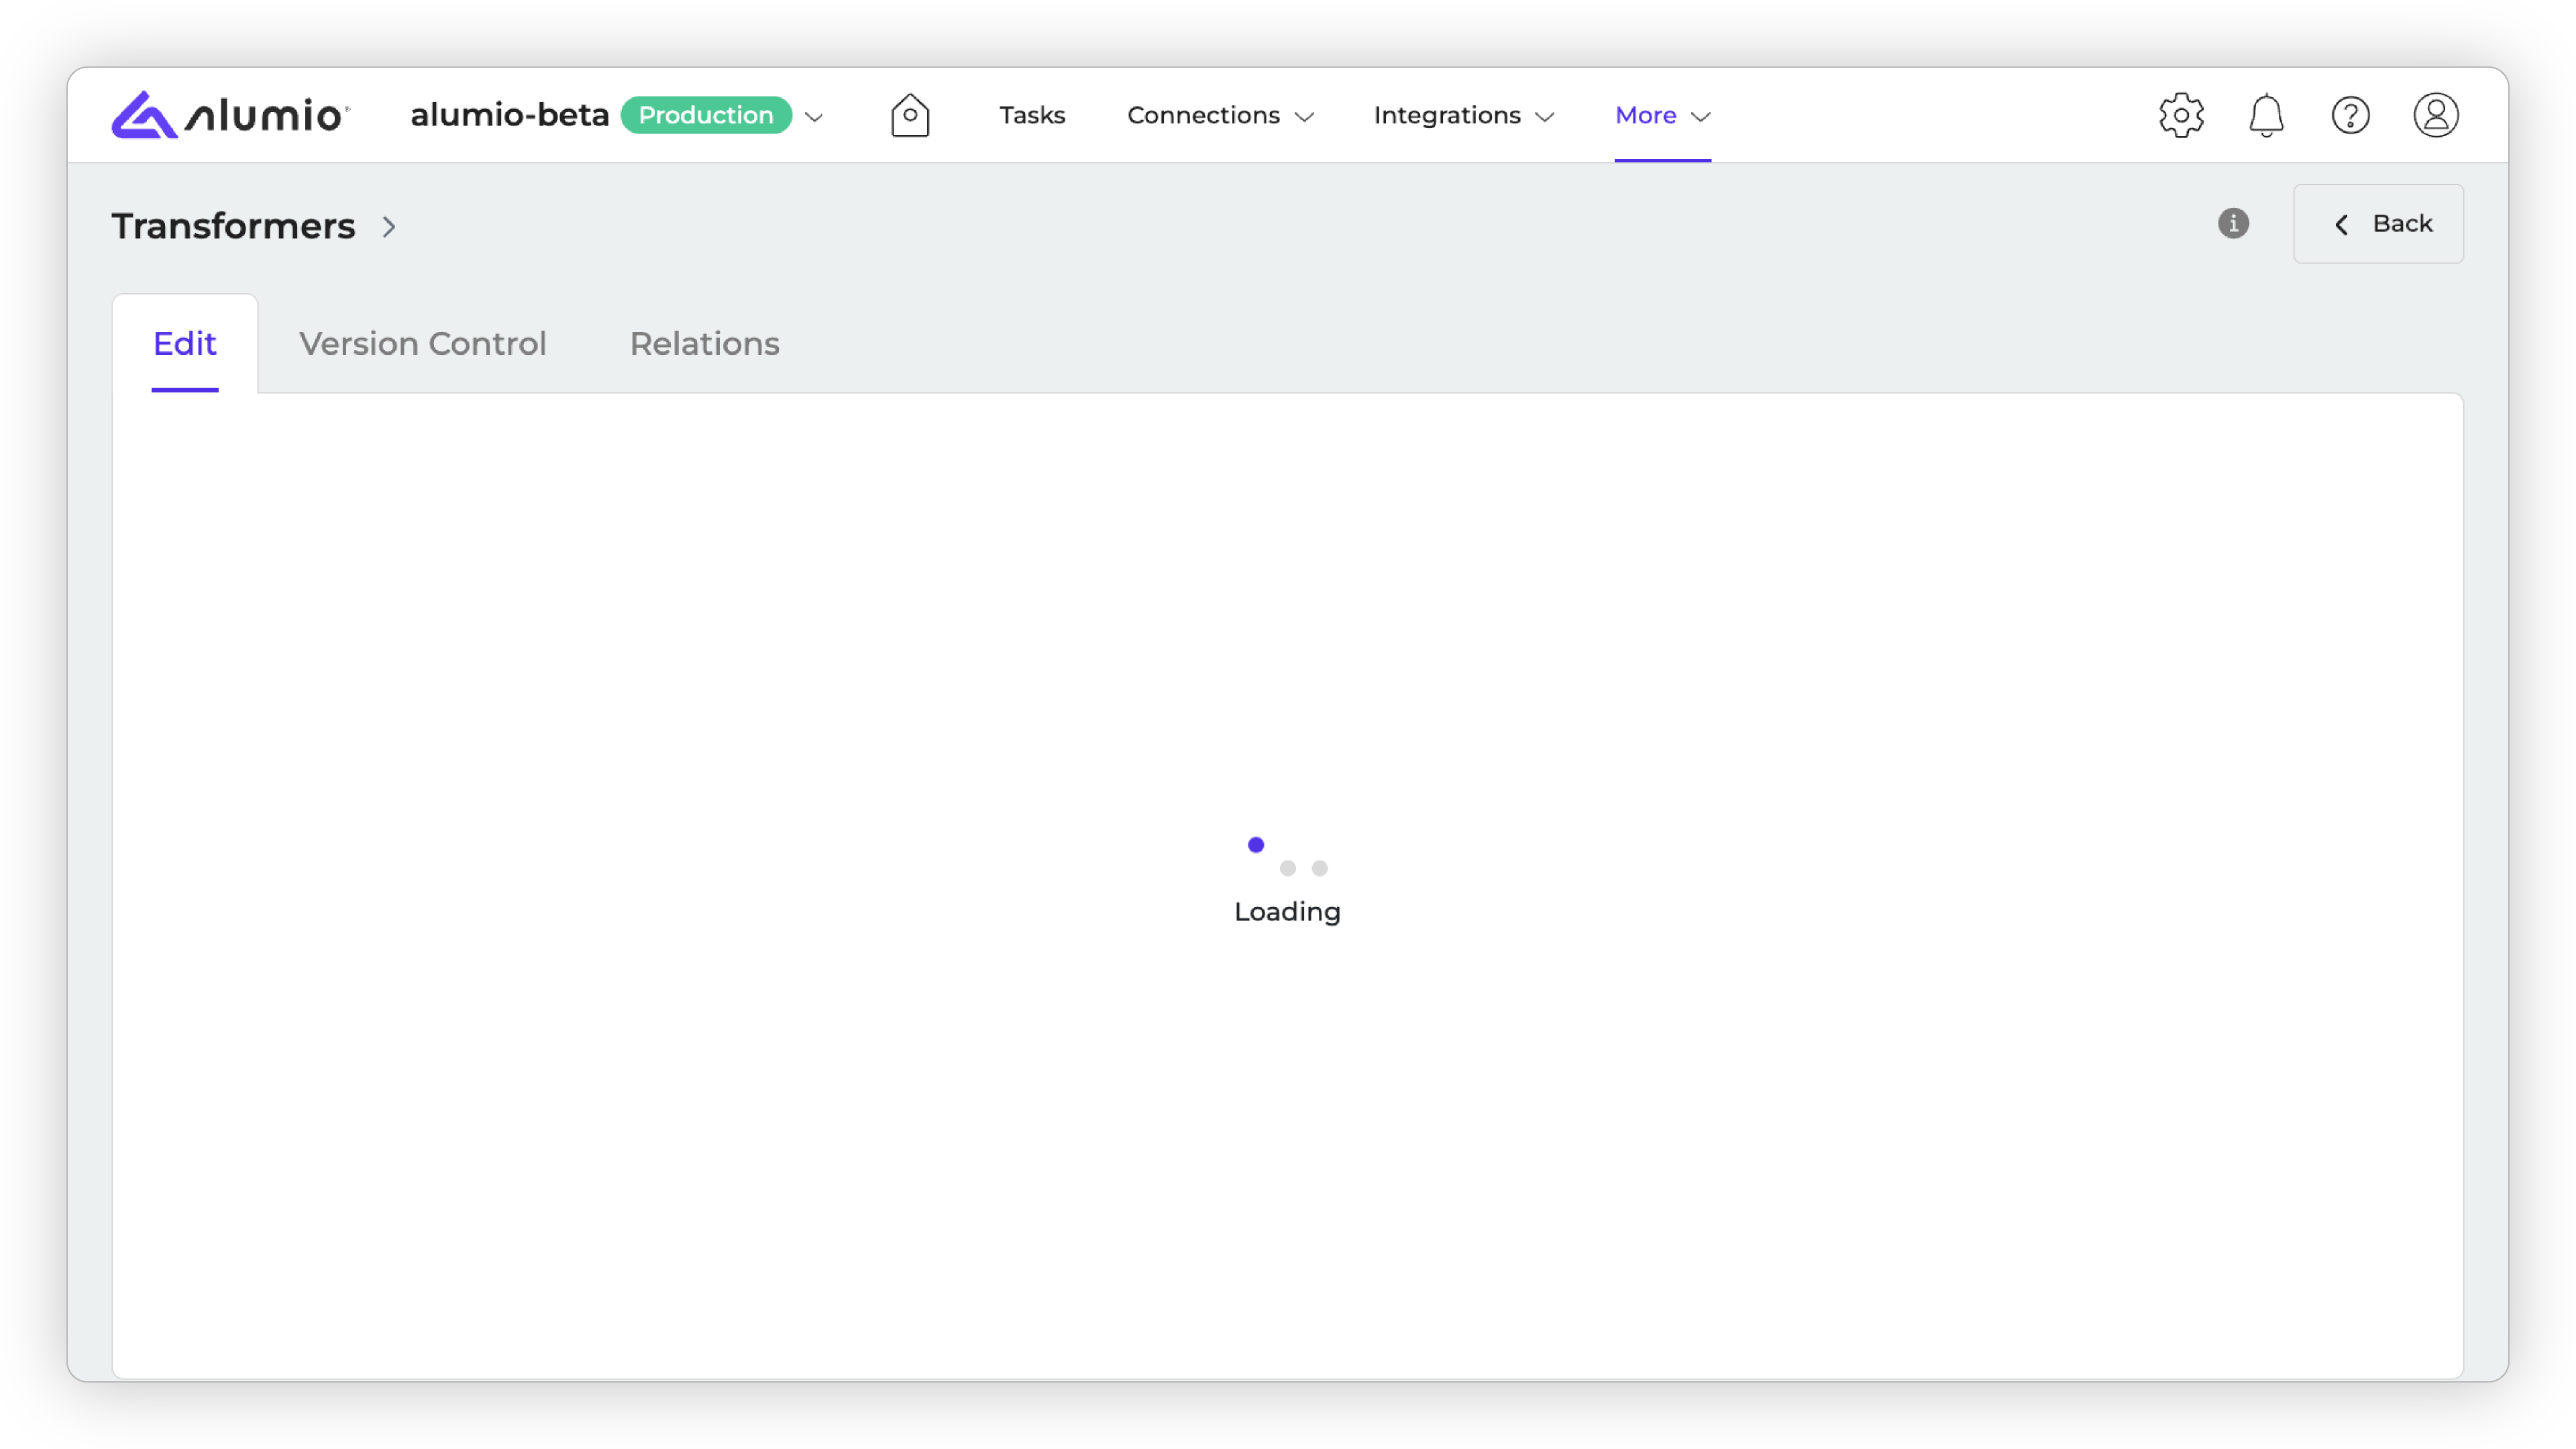Click the Loading indicator dots
The height and width of the screenshot is (1449, 2576).
[x=1287, y=858]
